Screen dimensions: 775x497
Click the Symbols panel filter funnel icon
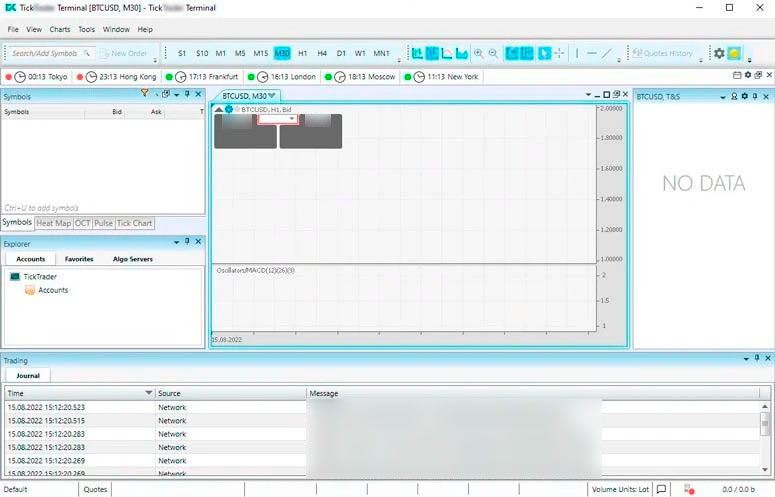point(145,94)
